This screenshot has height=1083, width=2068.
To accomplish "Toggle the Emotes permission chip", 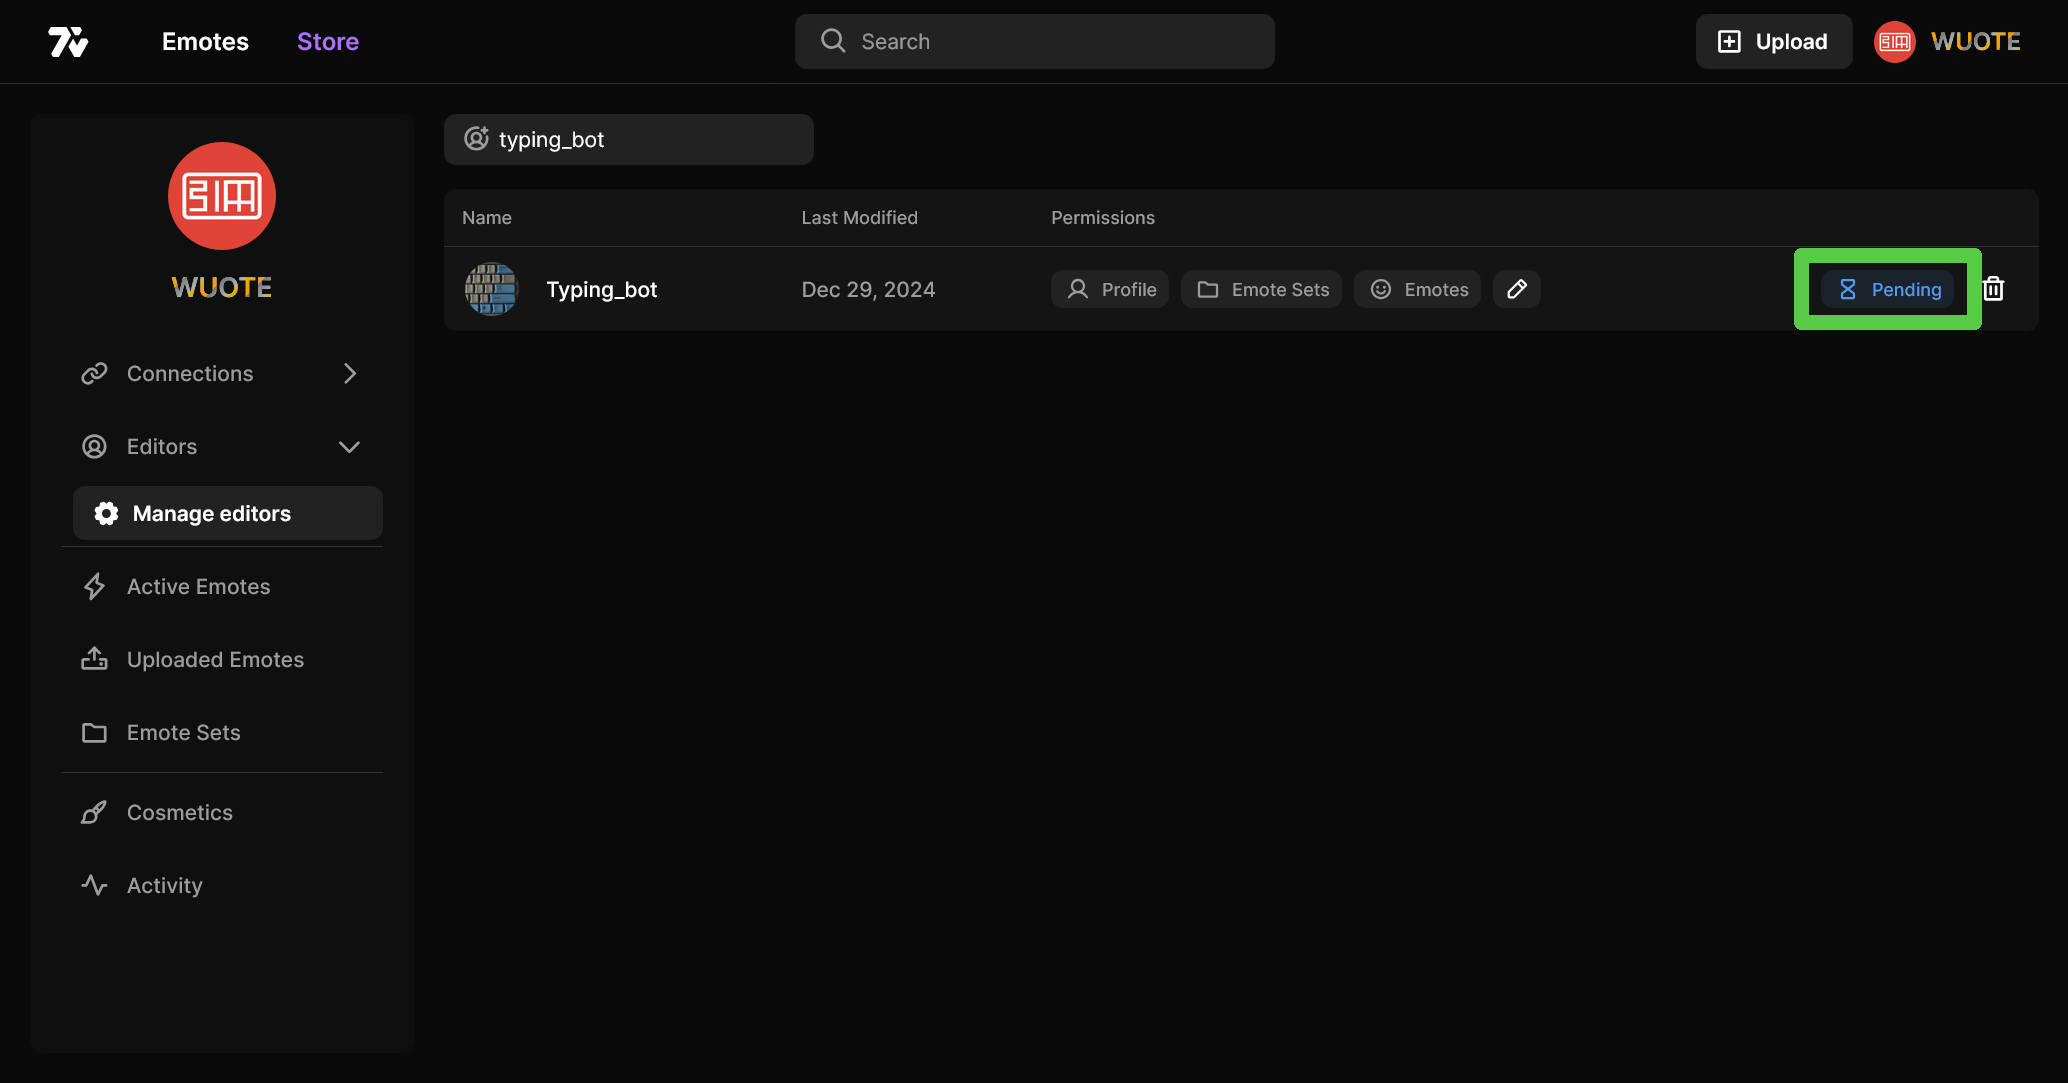I will pyautogui.click(x=1418, y=289).
